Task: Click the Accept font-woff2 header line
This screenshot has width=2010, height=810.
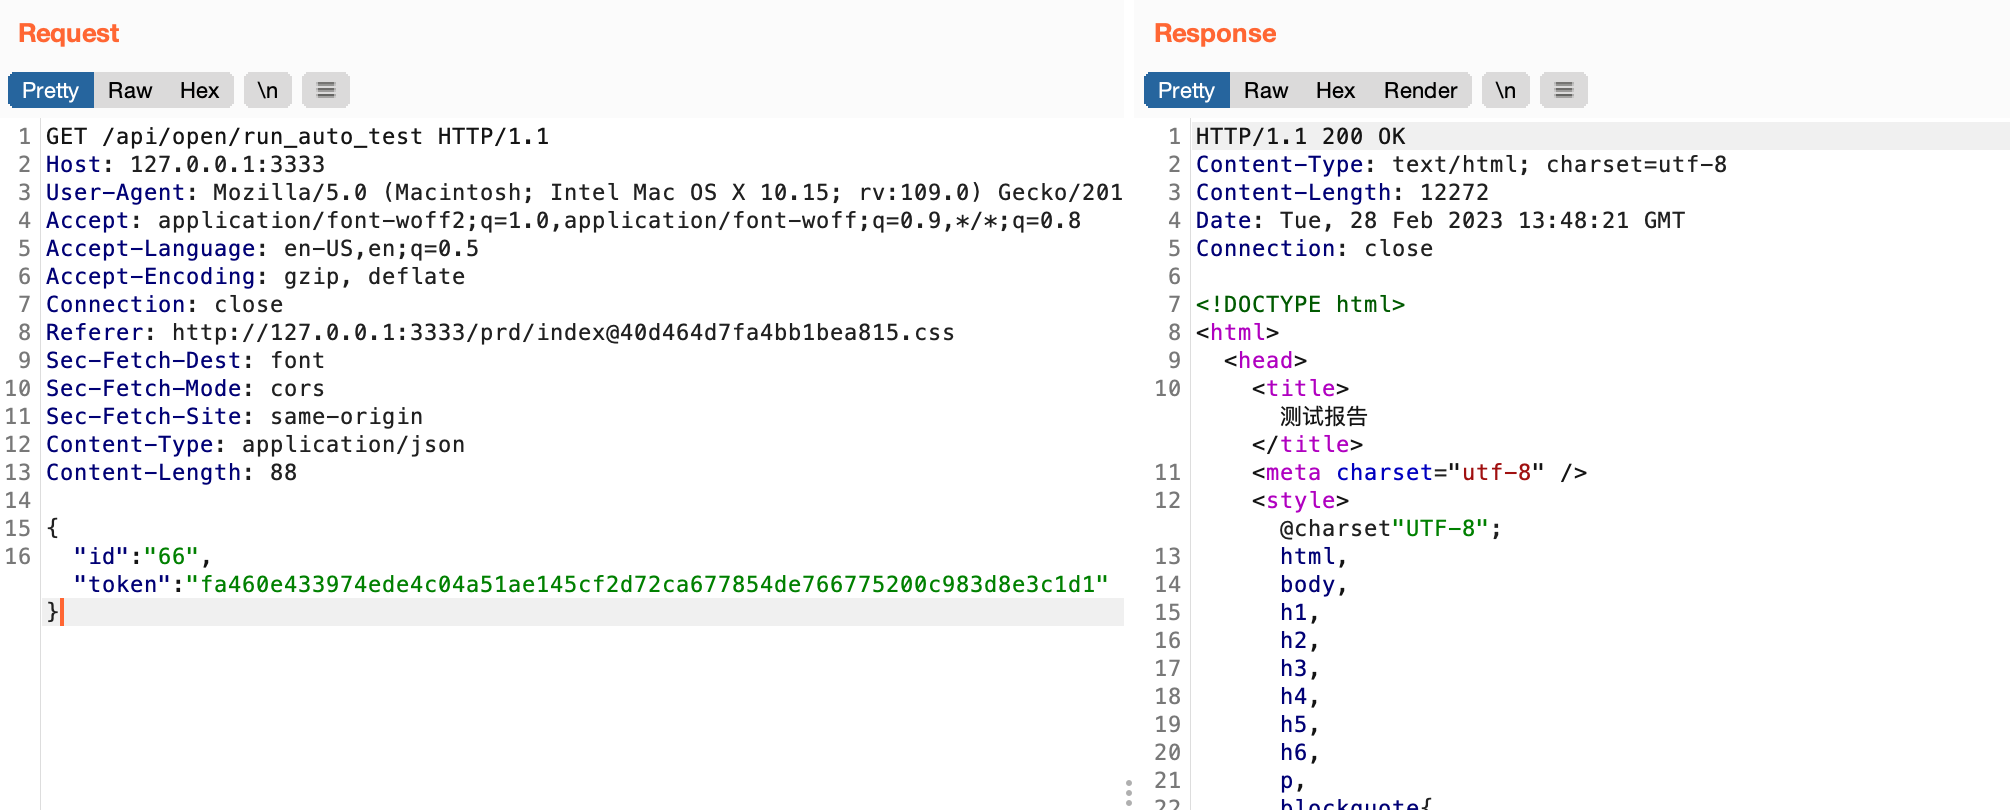Action: pyautogui.click(x=563, y=220)
